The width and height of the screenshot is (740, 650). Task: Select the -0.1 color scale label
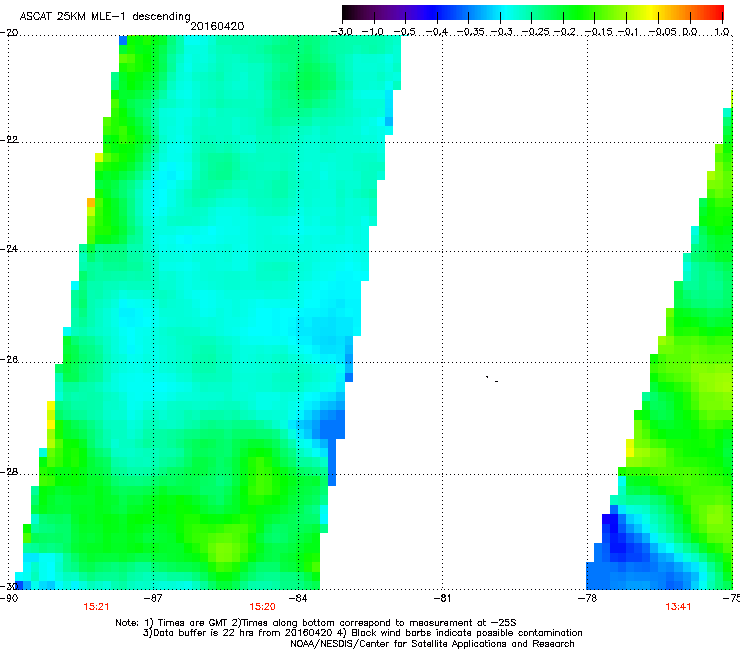[628, 32]
